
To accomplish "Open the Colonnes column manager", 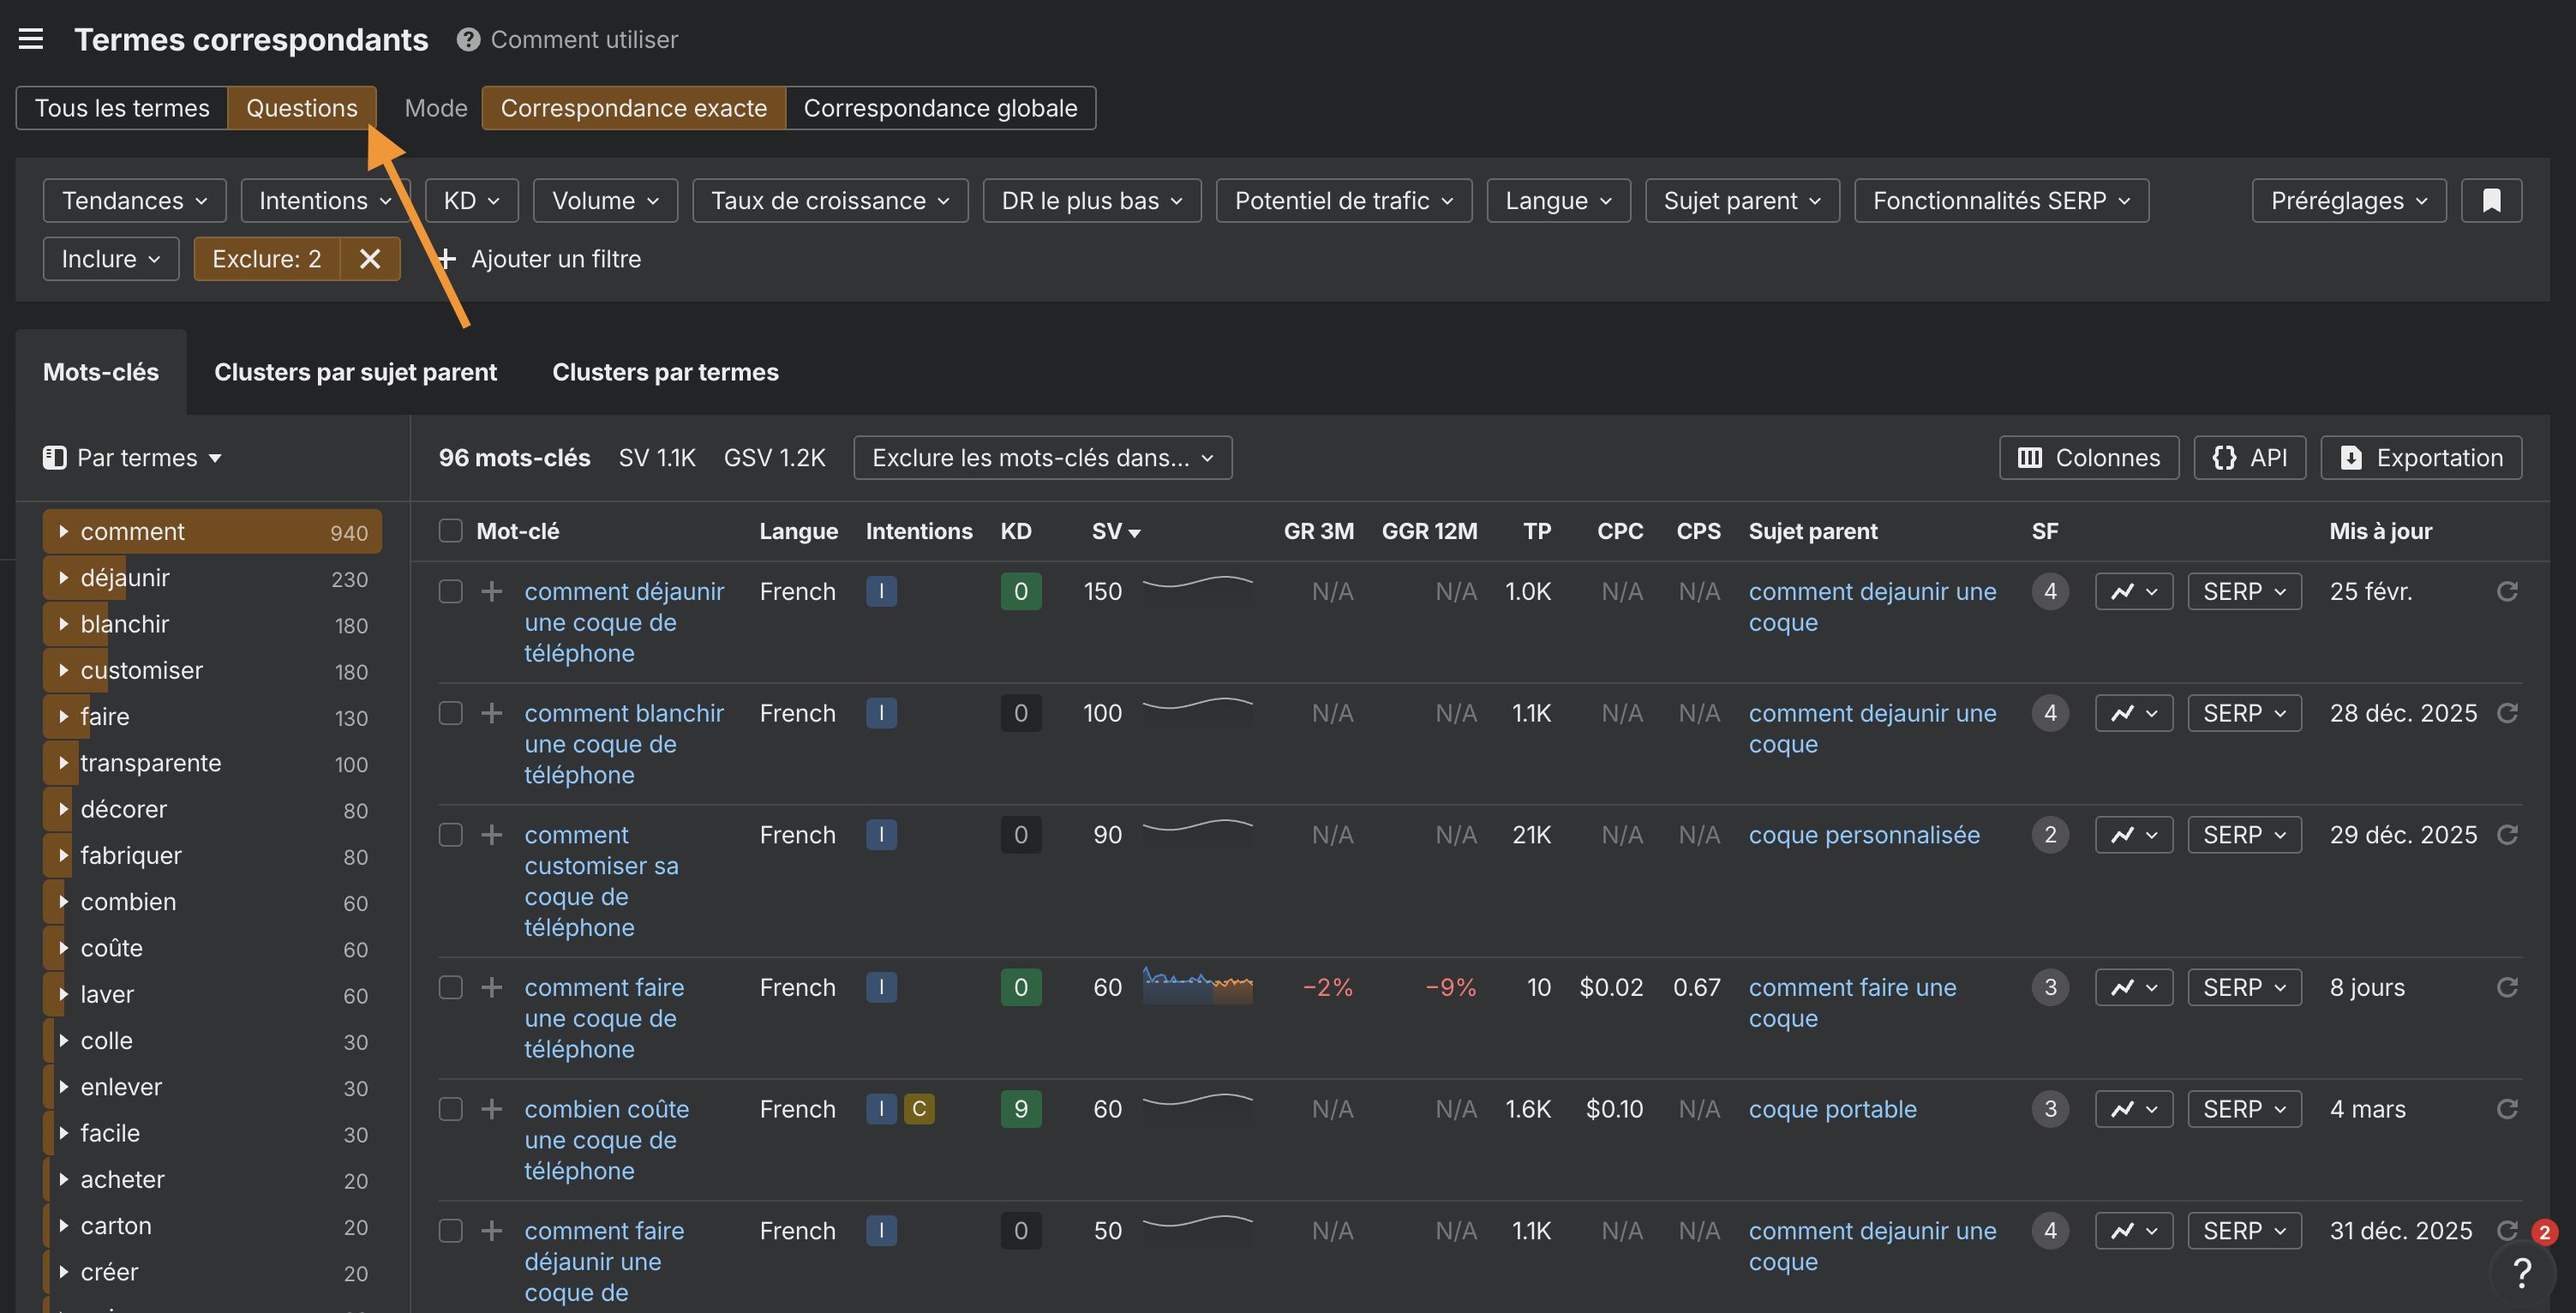I will [x=2088, y=457].
